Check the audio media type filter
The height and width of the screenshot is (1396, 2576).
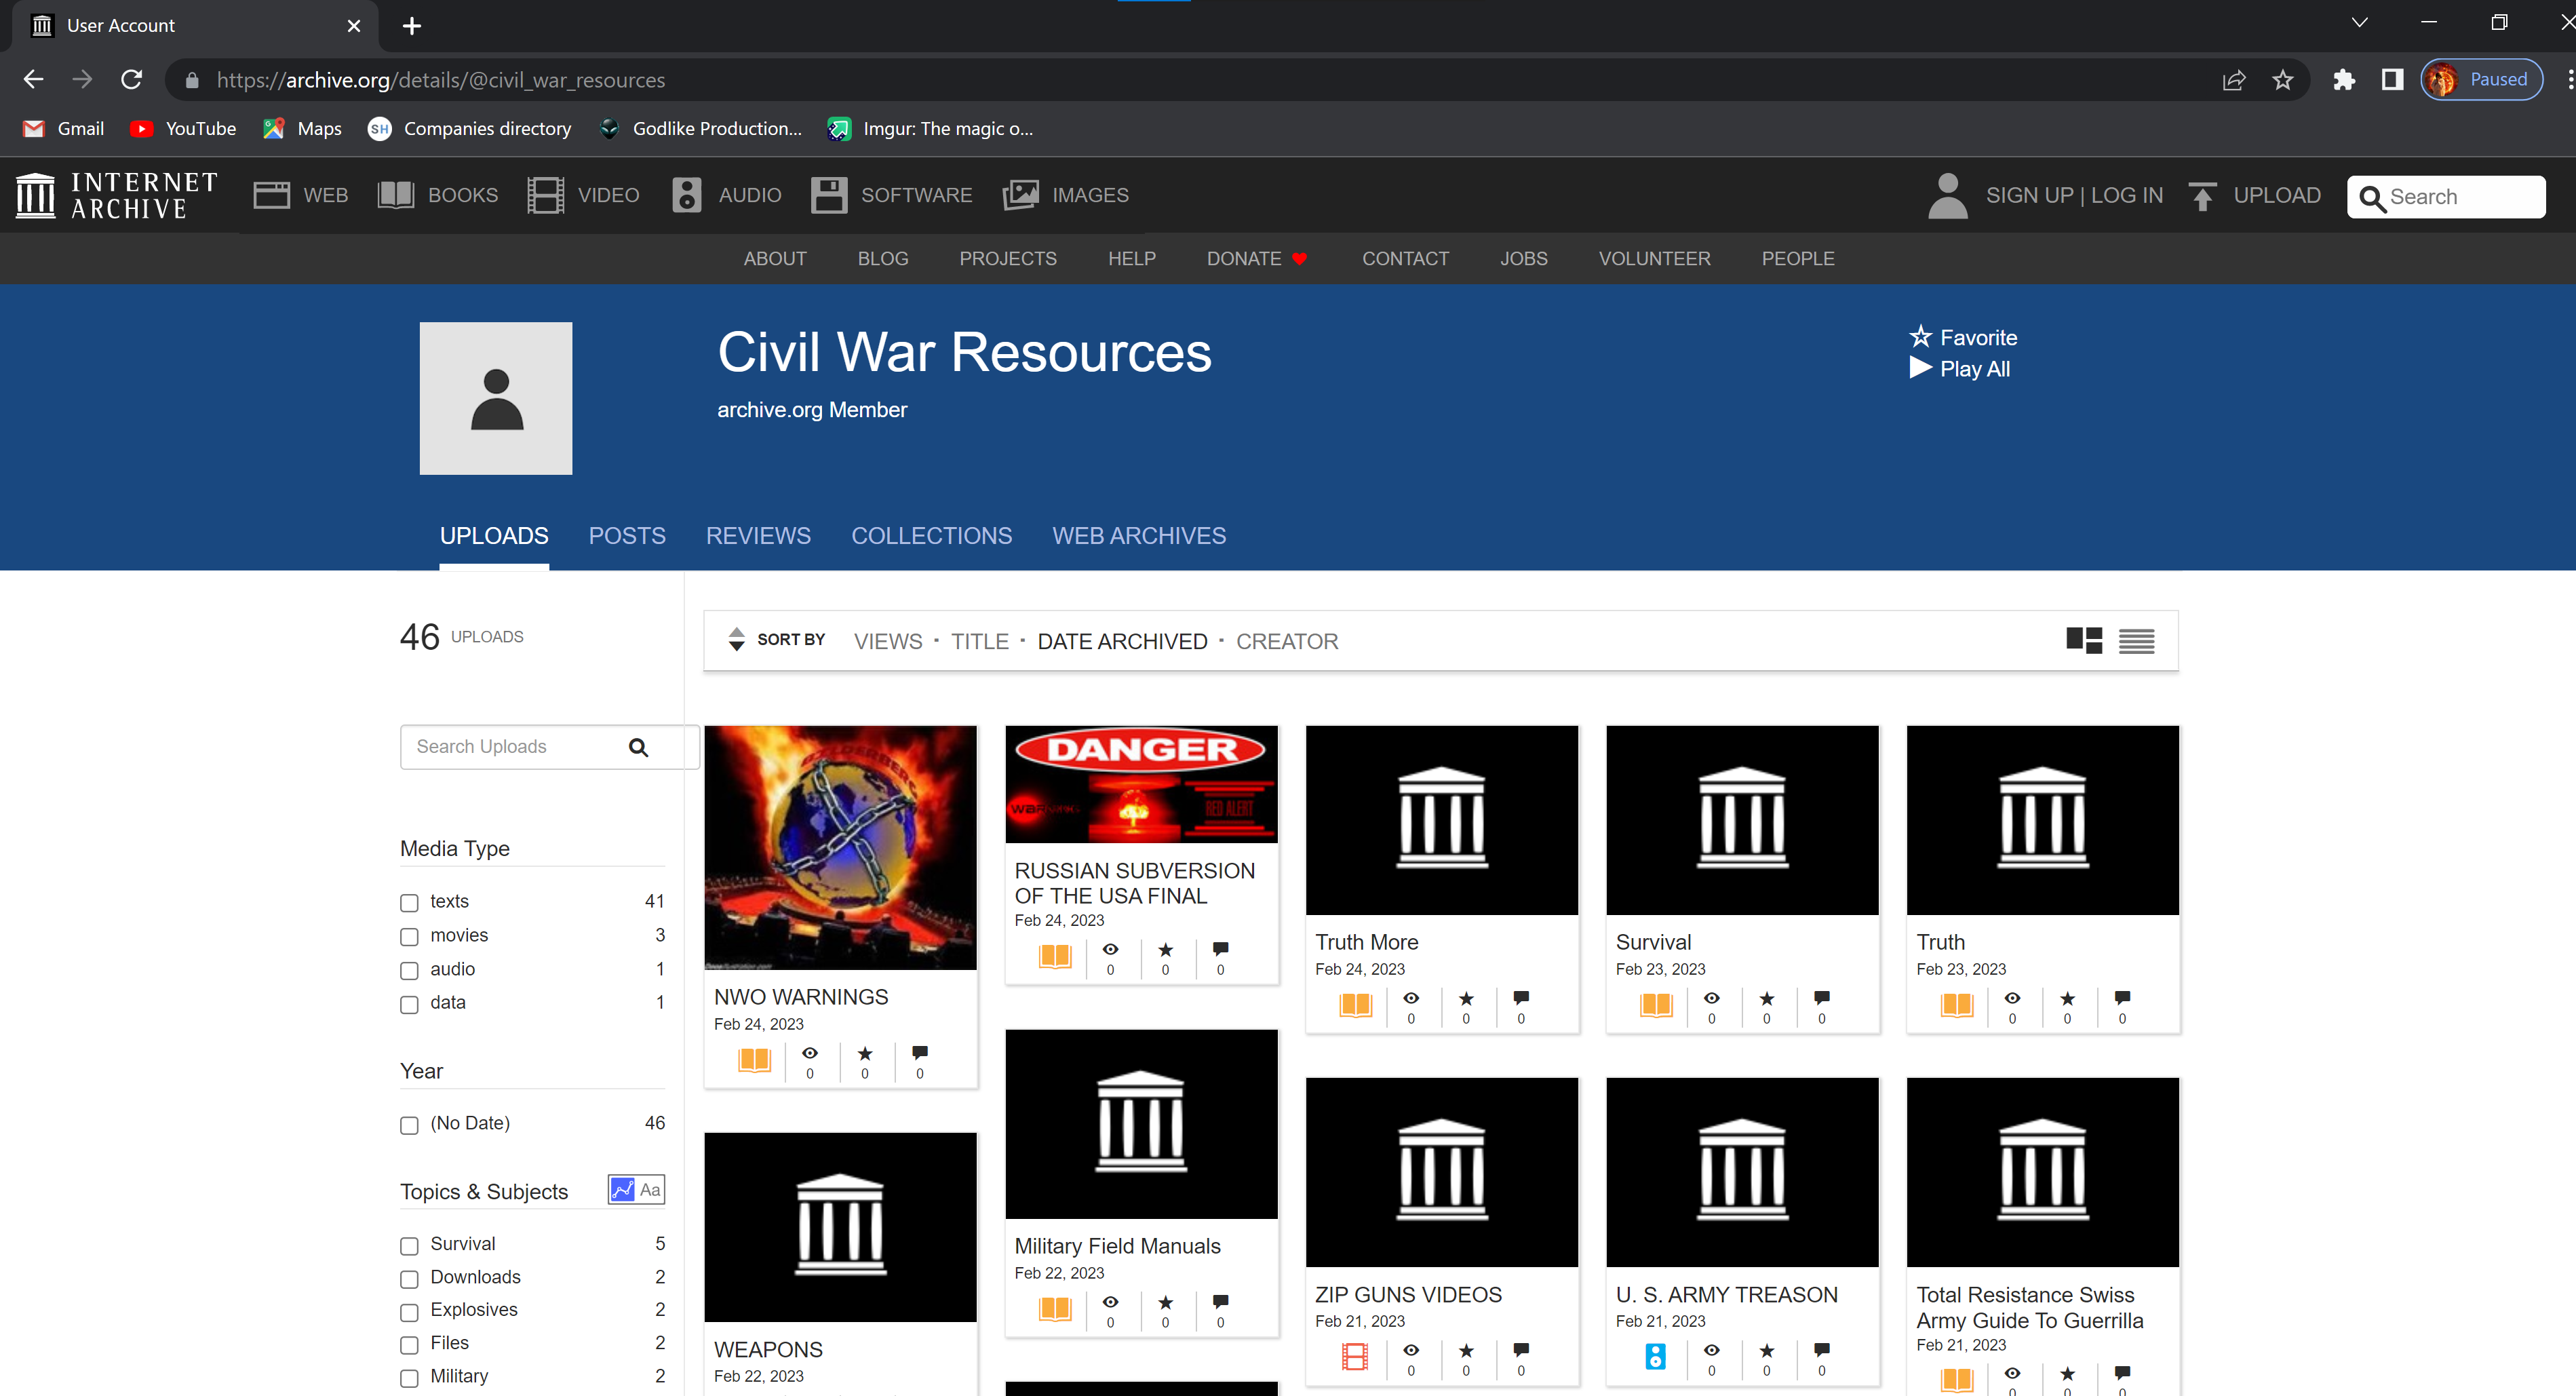pos(409,970)
